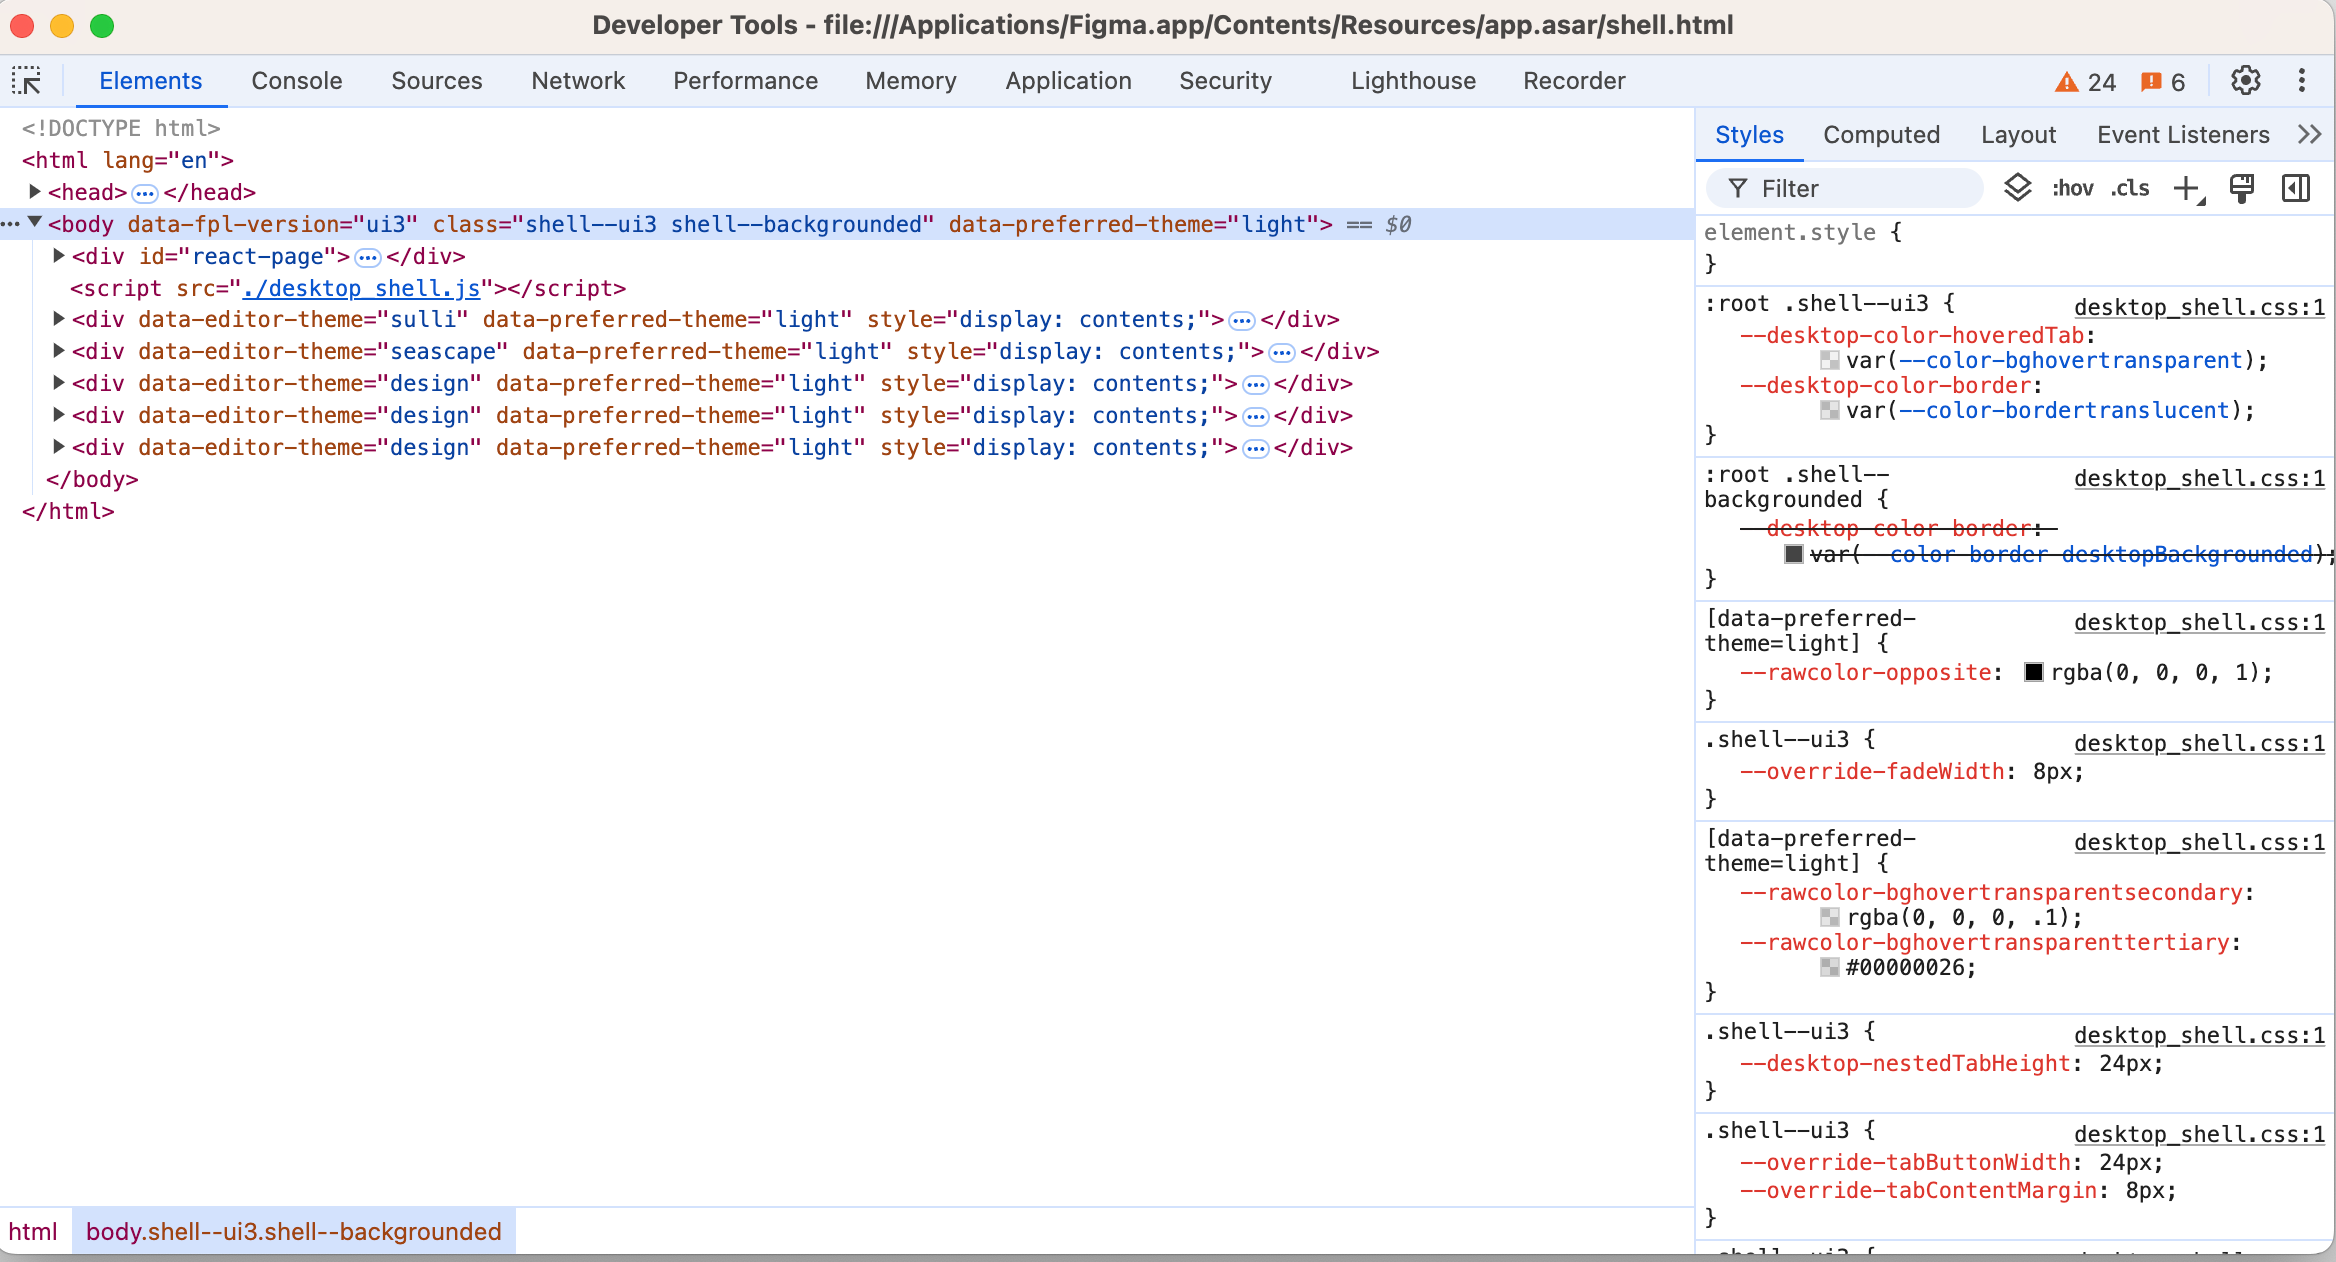Image resolution: width=2336 pixels, height=1262 pixels.
Task: Open desktop_shell.css:1 link for .shell--ui3 hoveredTab rule
Action: click(x=2199, y=307)
